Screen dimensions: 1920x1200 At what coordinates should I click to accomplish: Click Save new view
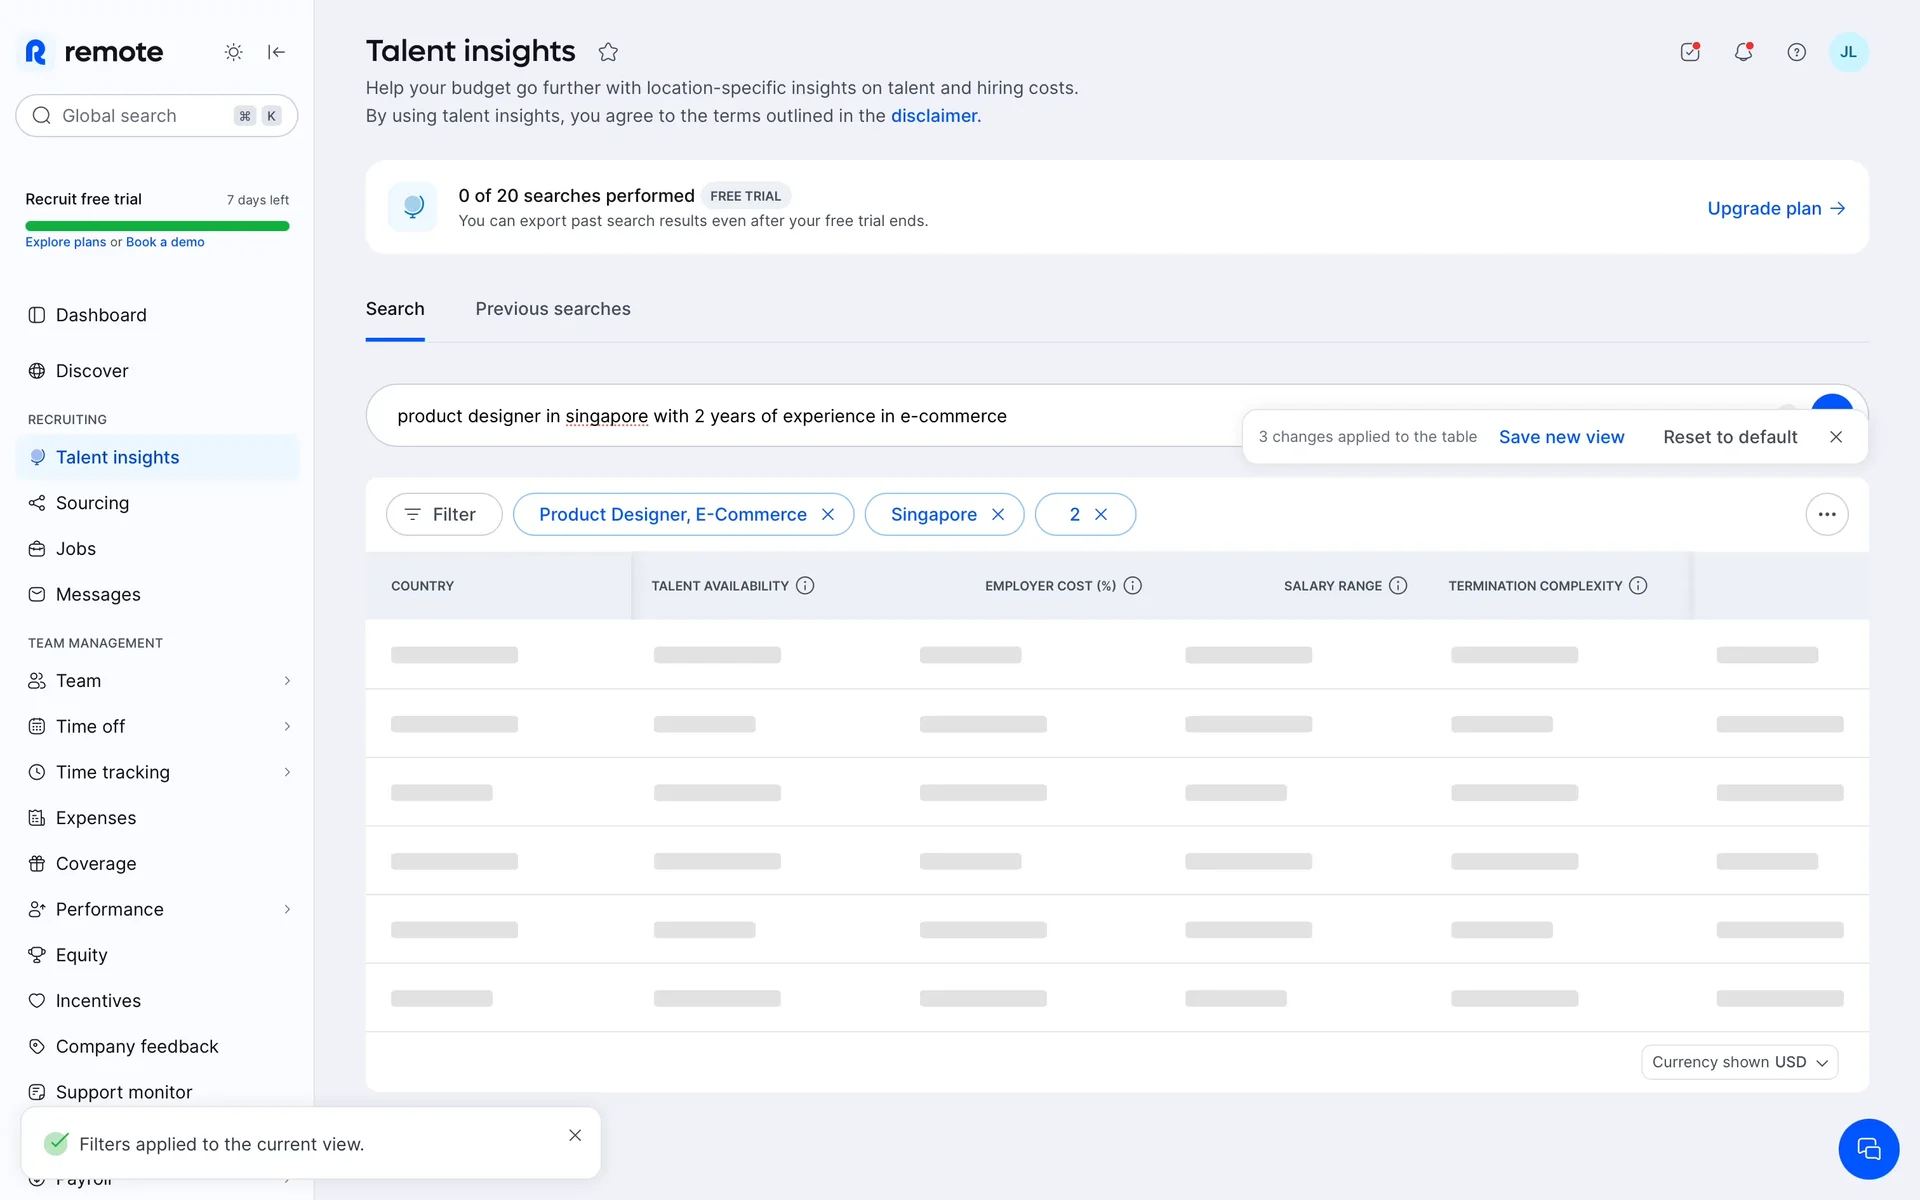[1561, 437]
